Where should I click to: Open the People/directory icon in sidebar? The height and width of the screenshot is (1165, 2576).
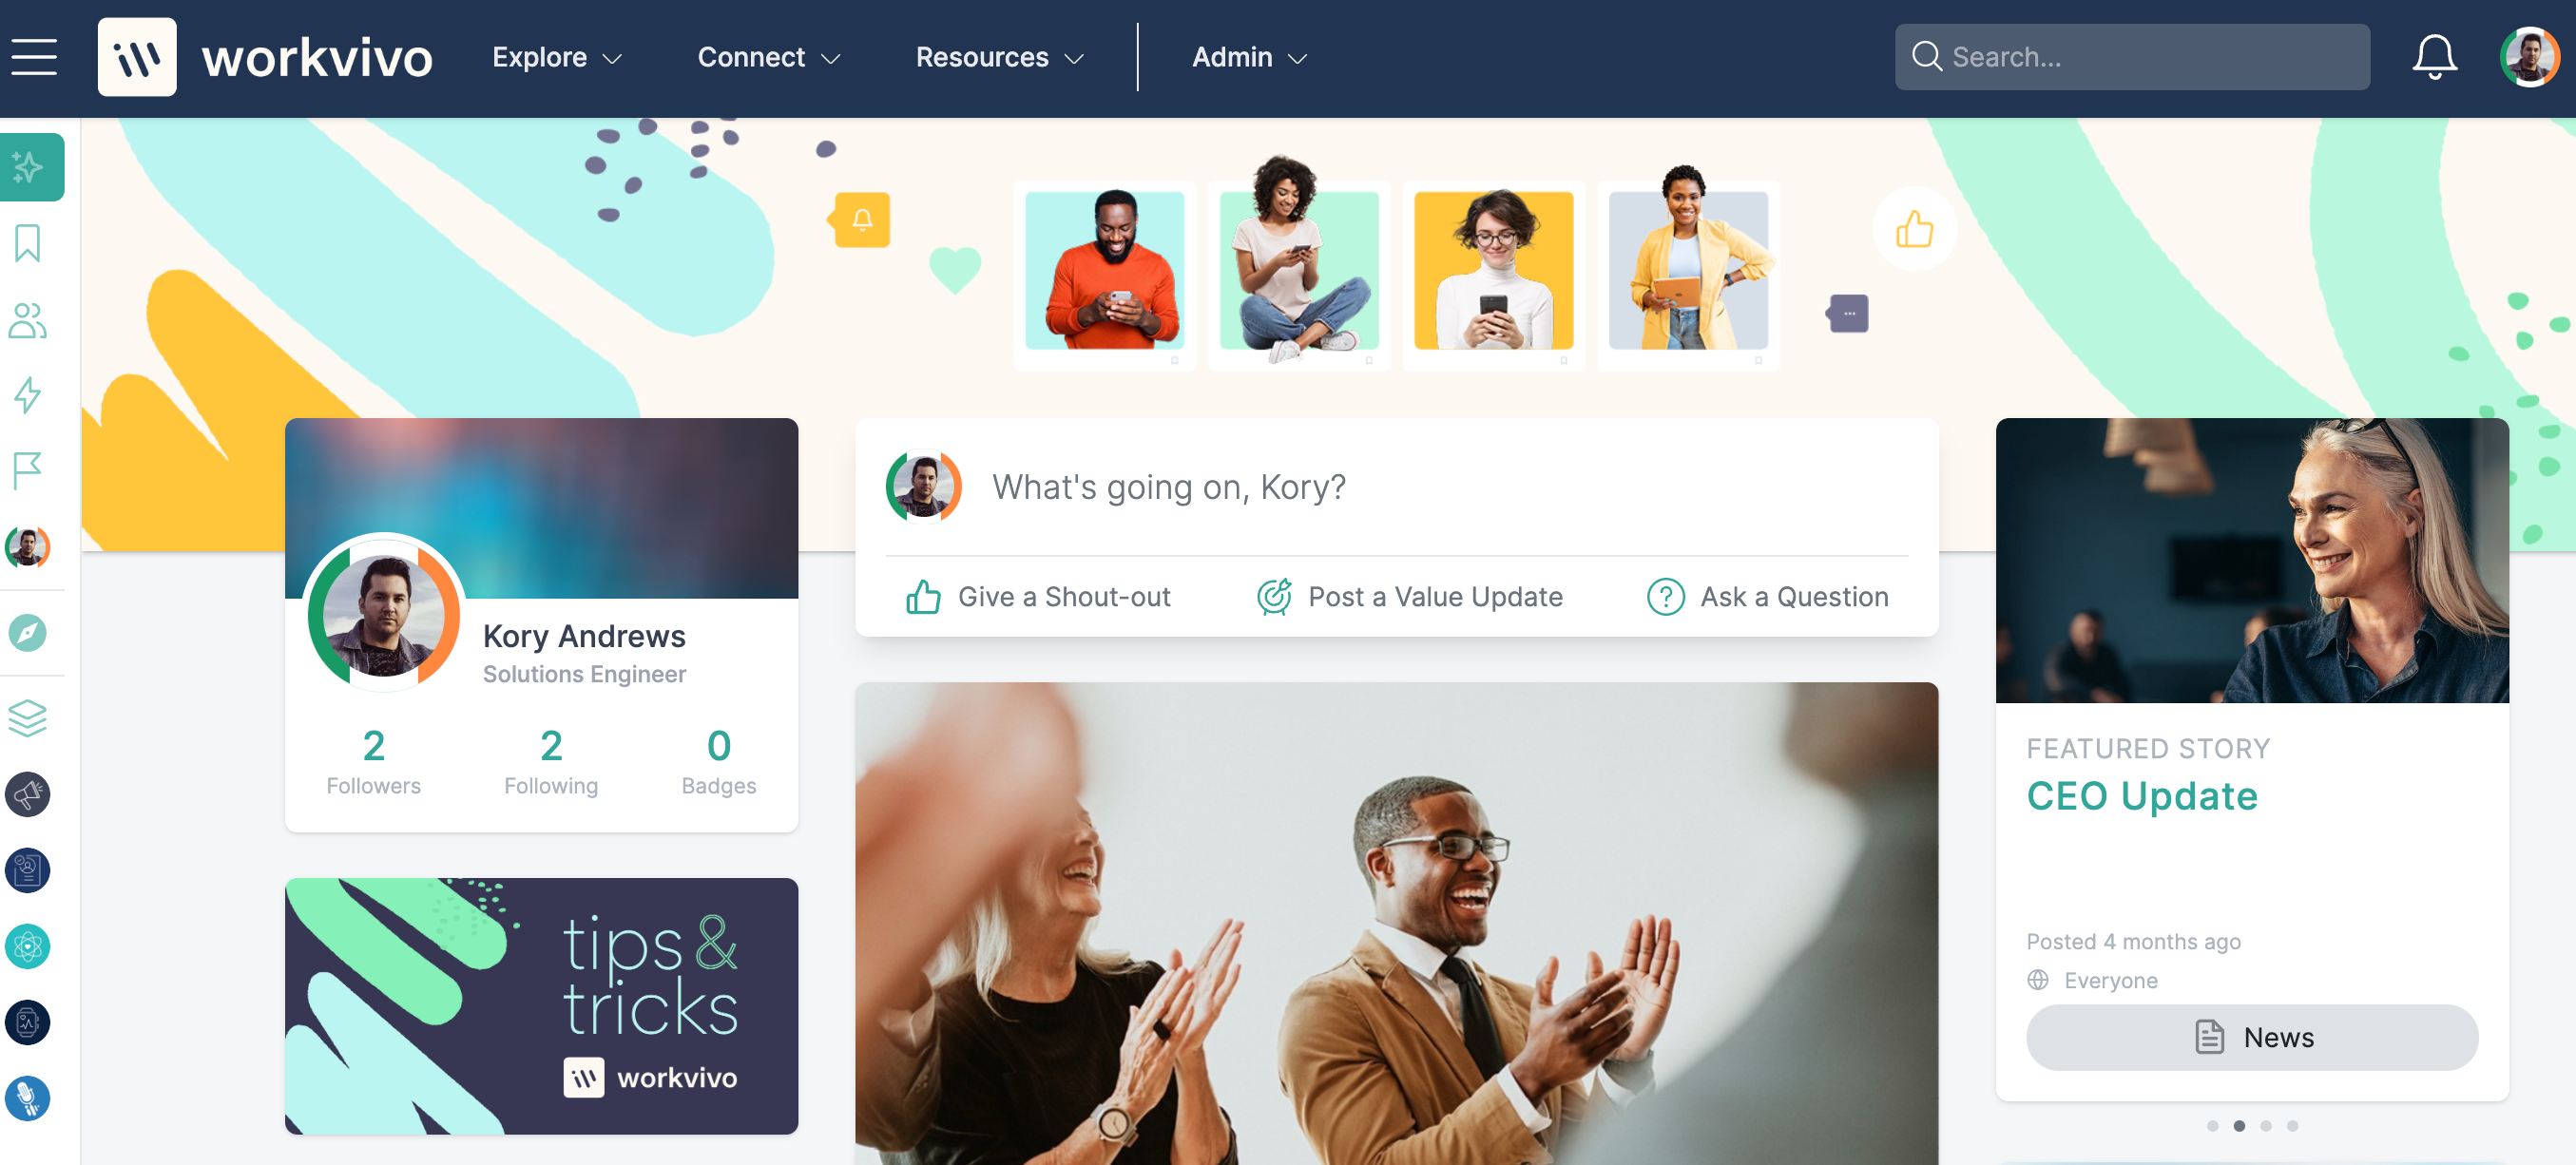[x=31, y=318]
